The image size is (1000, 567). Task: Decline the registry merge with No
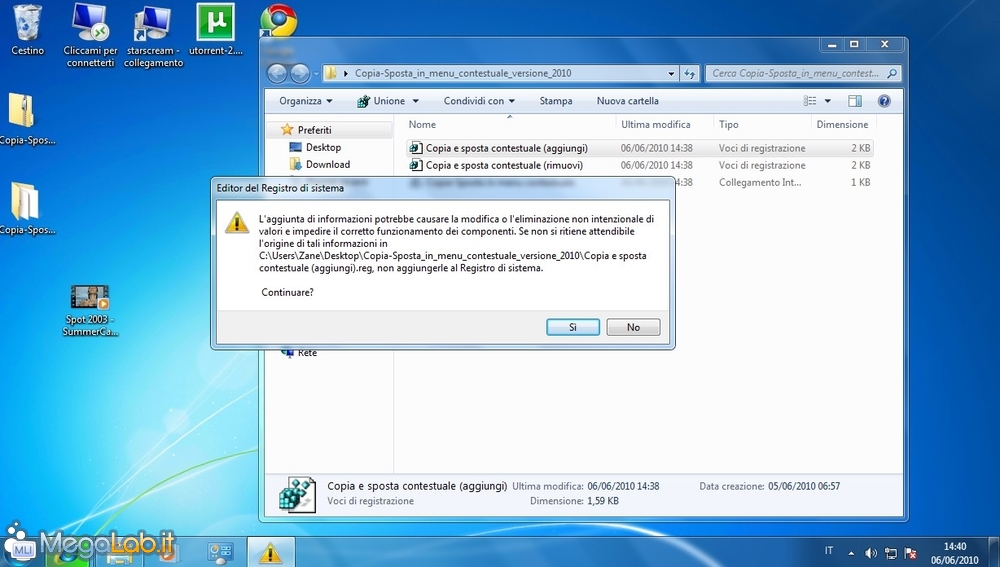633,327
